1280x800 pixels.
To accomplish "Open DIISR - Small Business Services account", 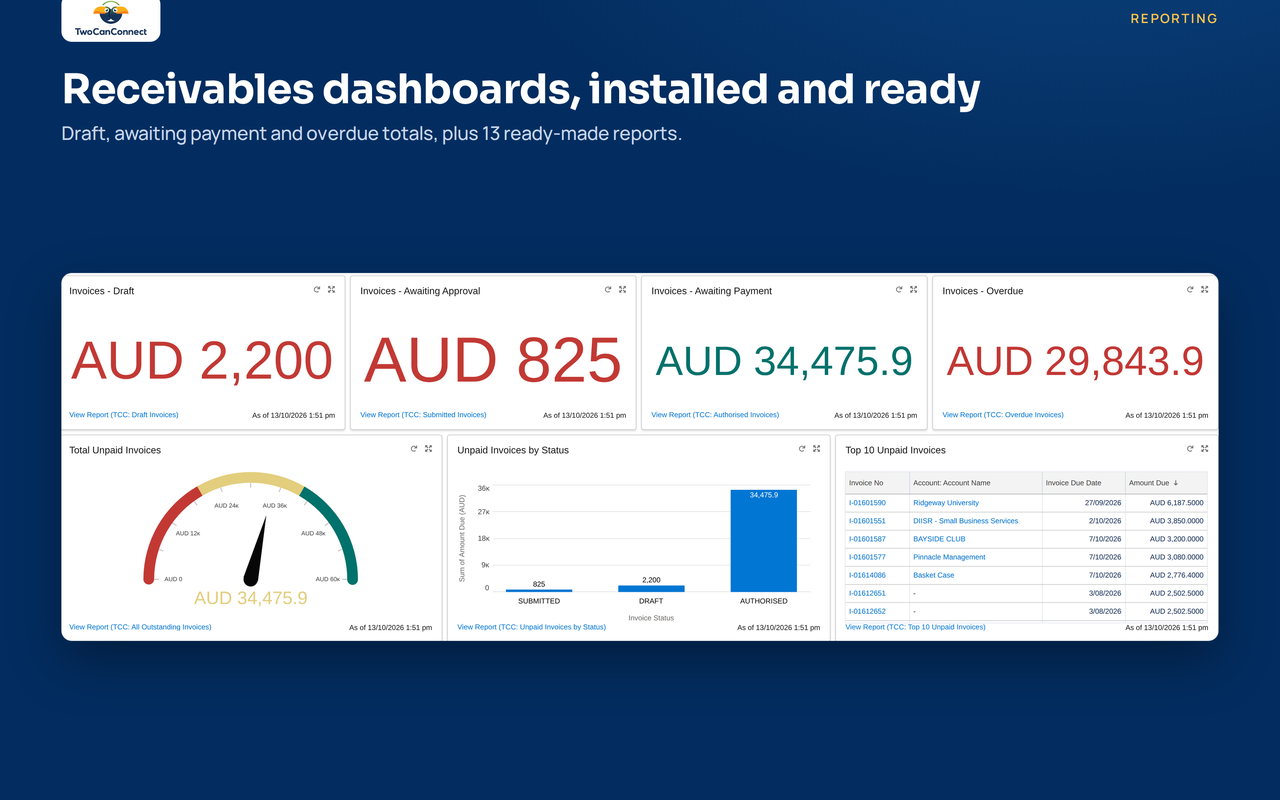I will click(x=965, y=521).
